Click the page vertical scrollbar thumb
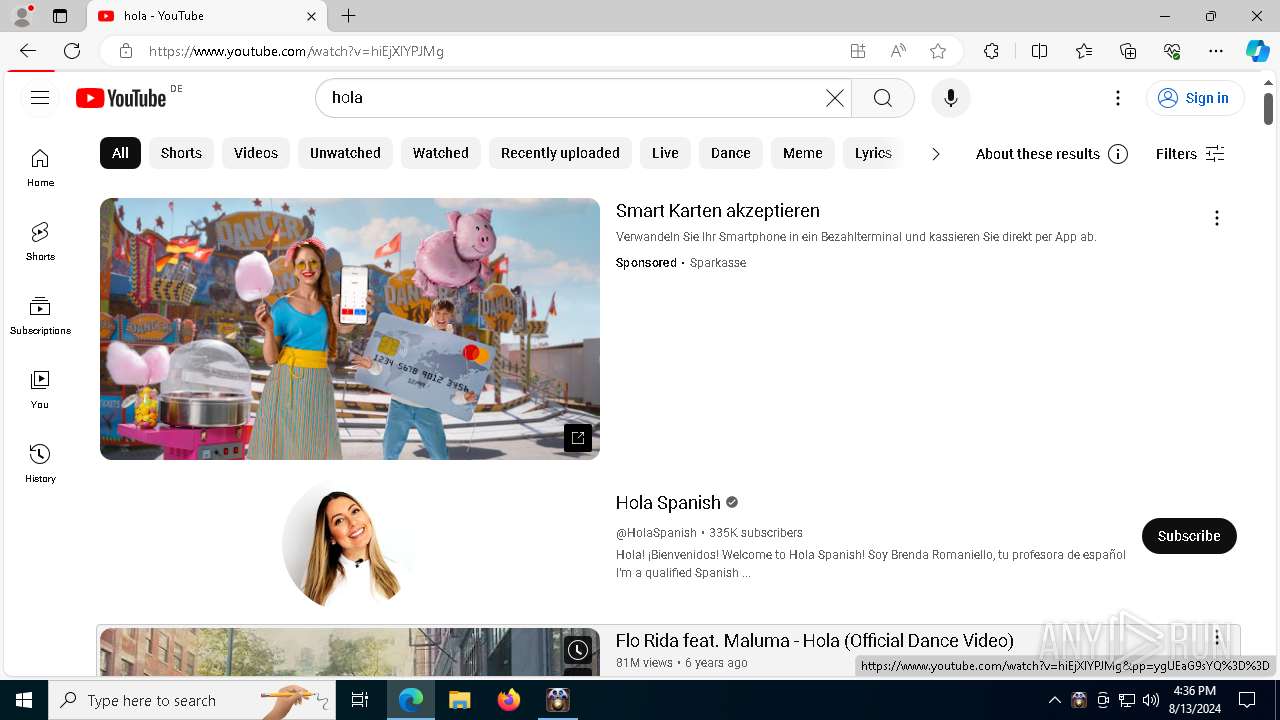The width and height of the screenshot is (1280, 720). point(1268,109)
